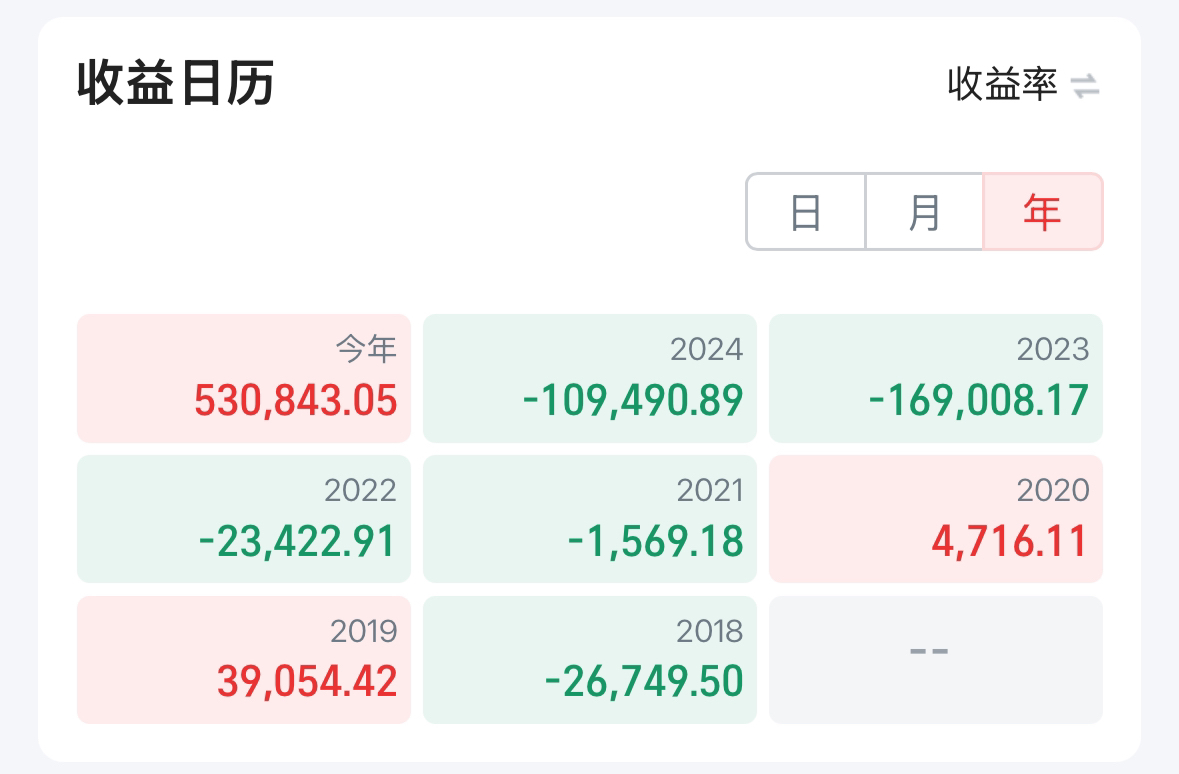
Task: Select the 2022 yearly result cell
Action: tap(244, 519)
